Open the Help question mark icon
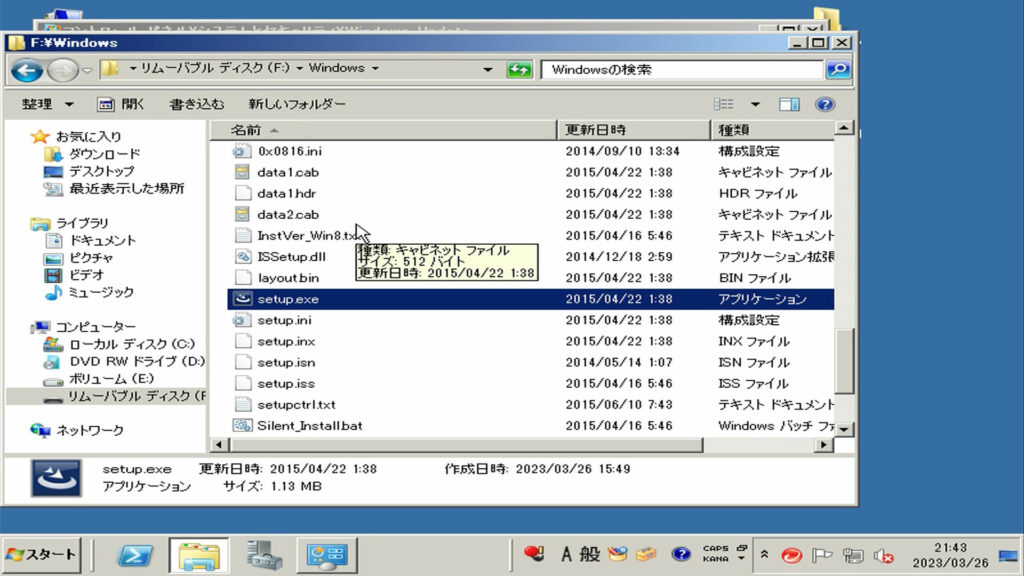 (x=824, y=104)
